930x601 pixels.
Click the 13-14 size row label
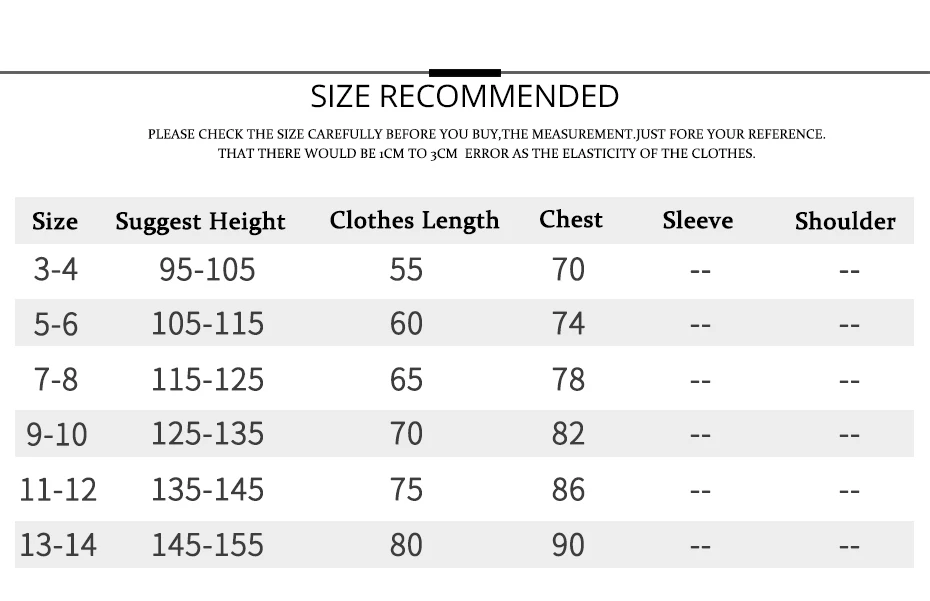pyautogui.click(x=58, y=545)
